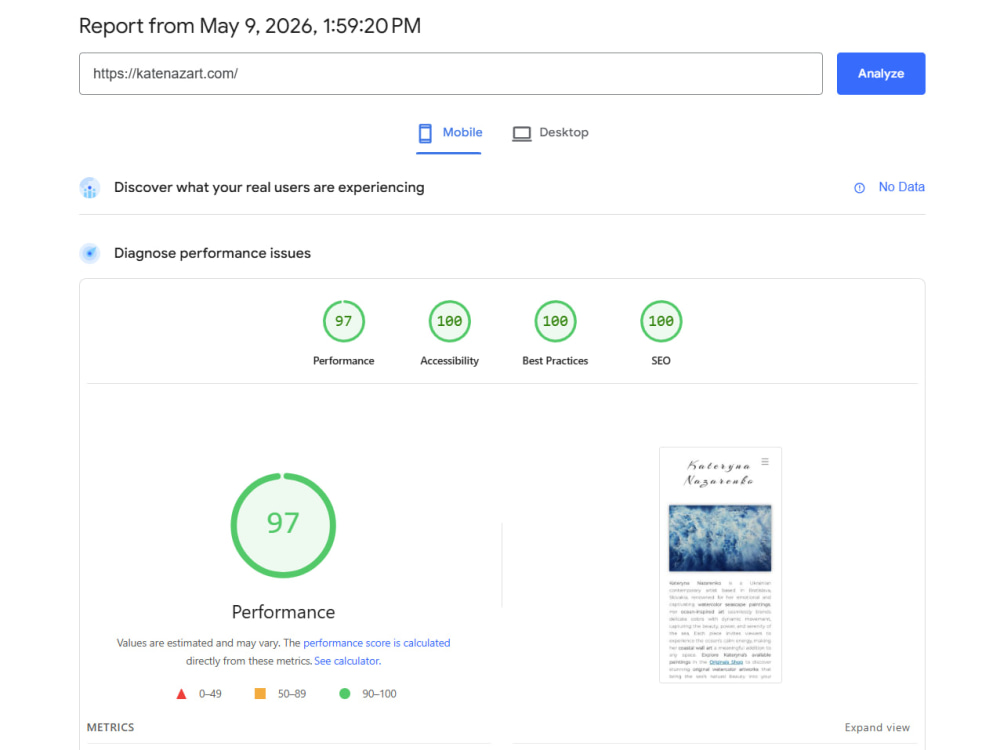Click the real users experience icon
Screen dimensions: 1000x750
point(90,188)
